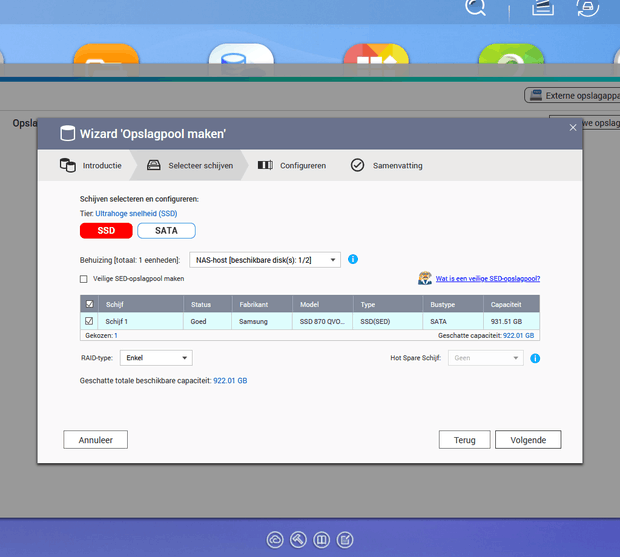
Task: Click the Bustype column header
Action: [x=453, y=304]
